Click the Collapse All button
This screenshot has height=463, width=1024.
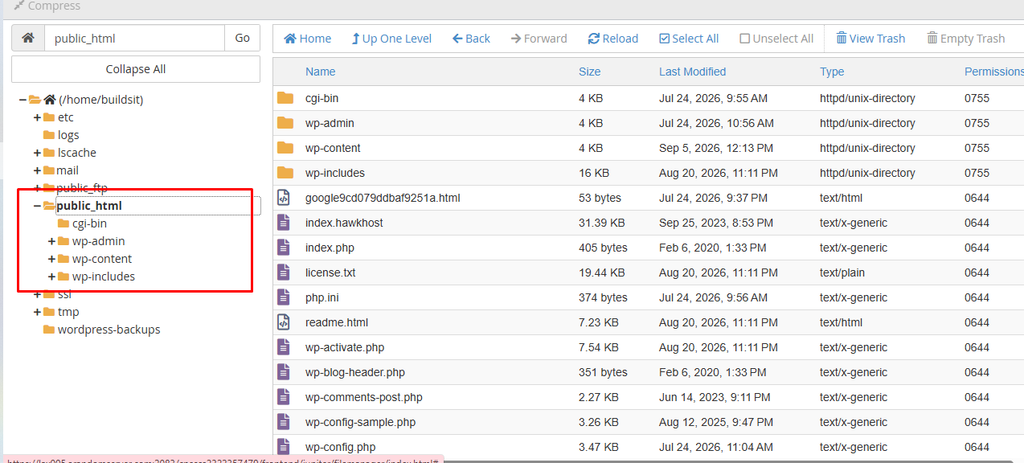click(136, 69)
